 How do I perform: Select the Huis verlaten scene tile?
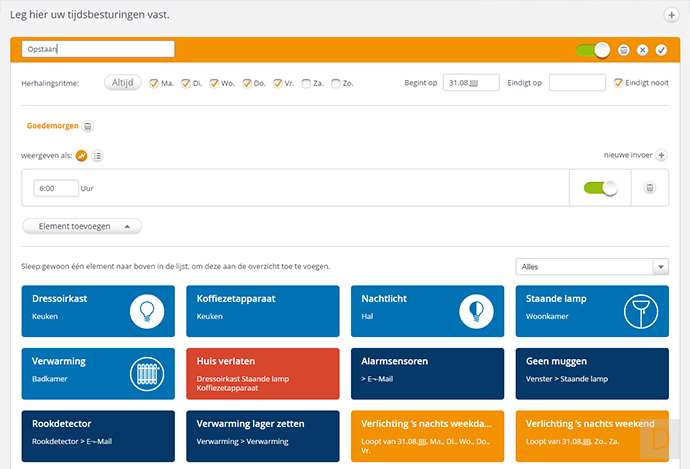[x=262, y=374]
